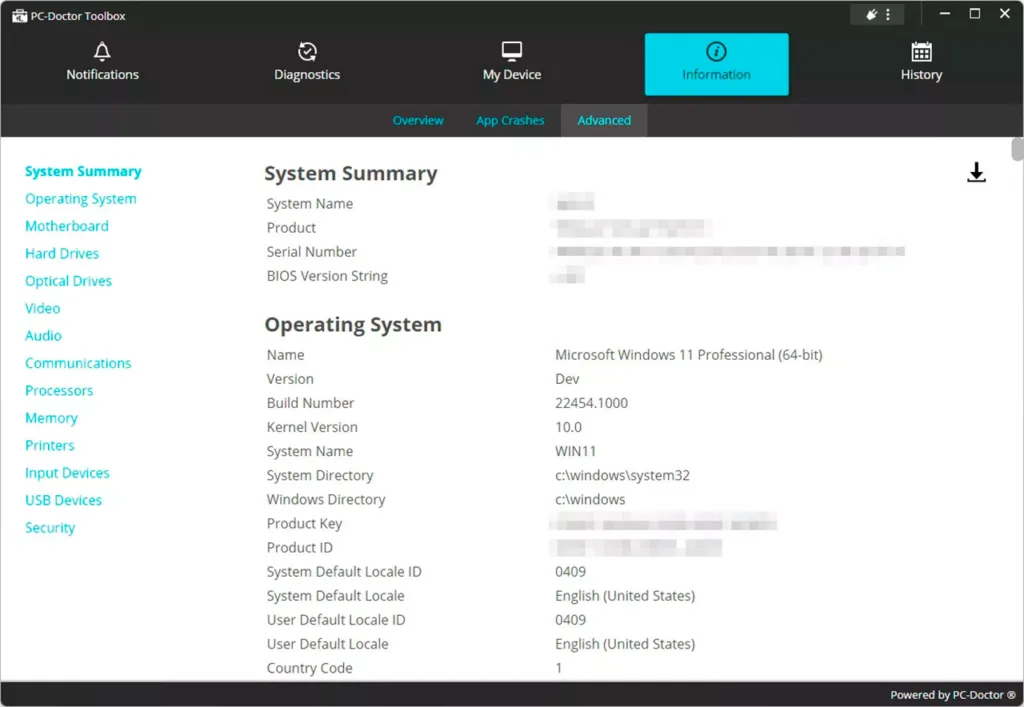
Task: Click the 'User Default Locale ID' label
Action: click(336, 620)
